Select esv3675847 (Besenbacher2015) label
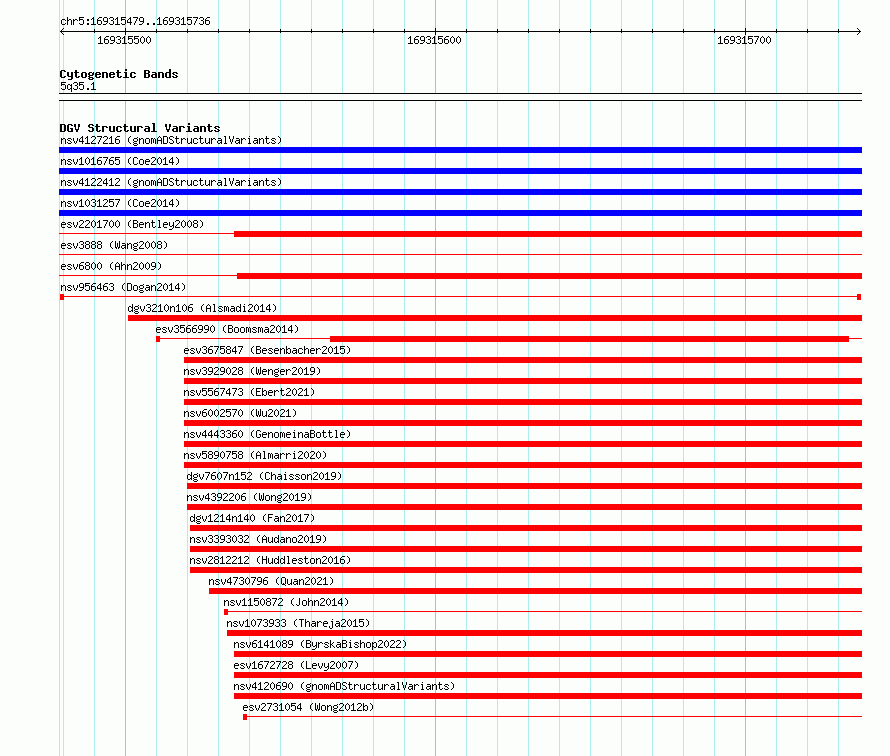The width and height of the screenshot is (890, 756). point(267,350)
